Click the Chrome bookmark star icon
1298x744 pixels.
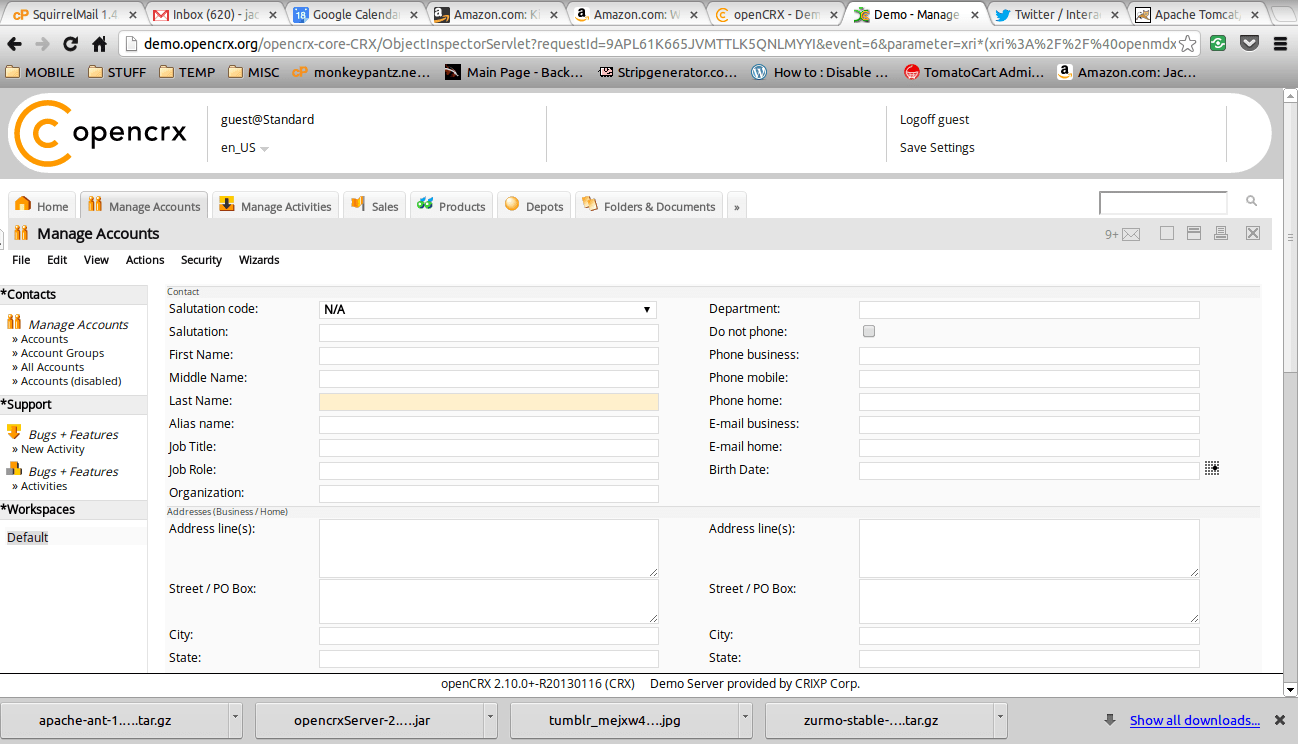(x=1187, y=44)
